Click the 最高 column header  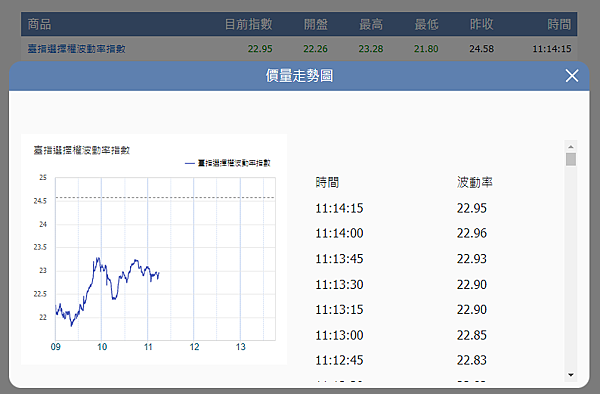pos(371,24)
